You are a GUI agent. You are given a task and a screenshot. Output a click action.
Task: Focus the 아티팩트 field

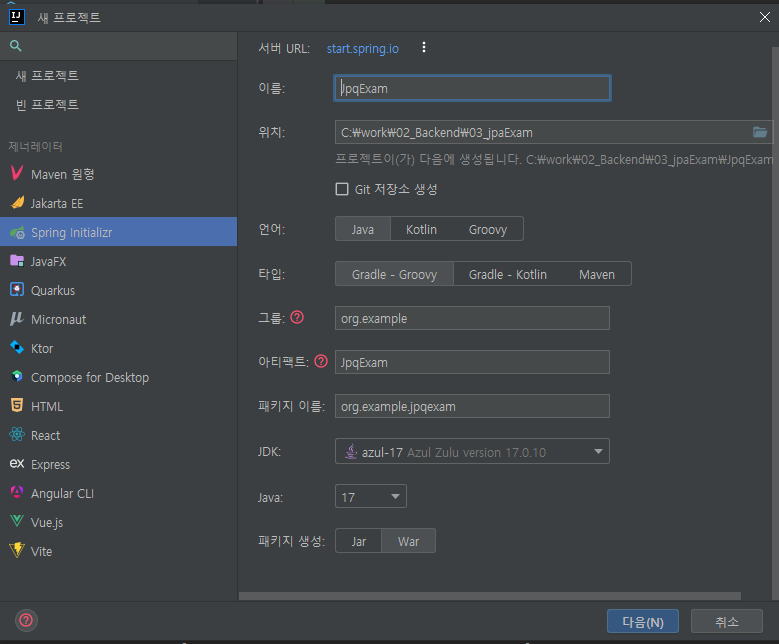pyautogui.click(x=472, y=362)
